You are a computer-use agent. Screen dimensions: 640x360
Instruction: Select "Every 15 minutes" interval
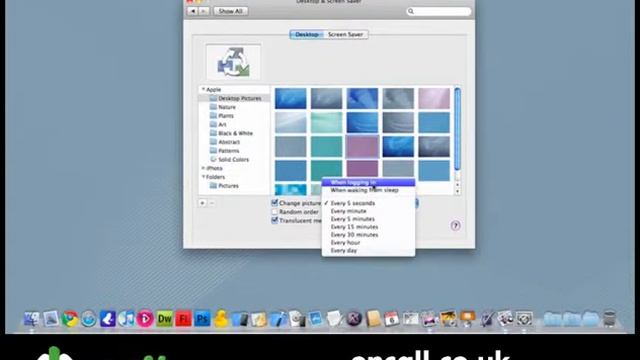369,227
